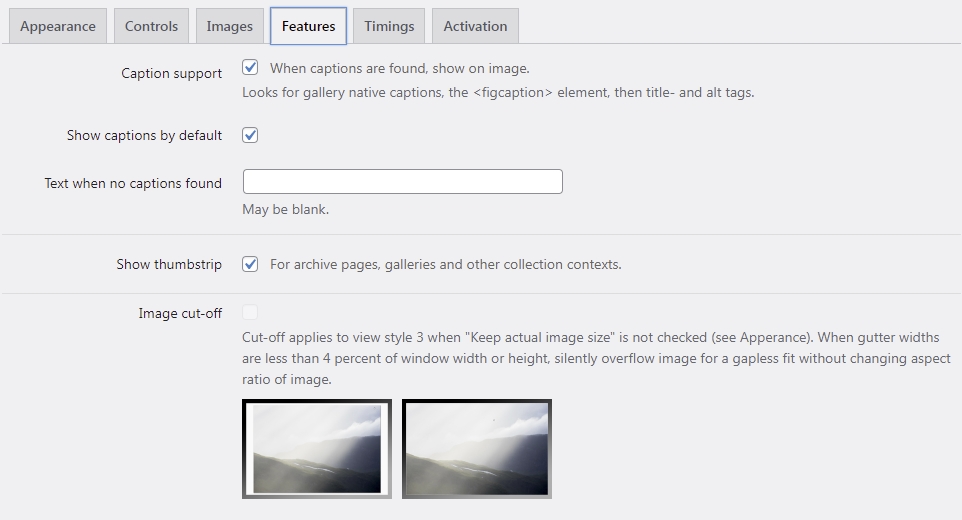Click the Text when no captions found label
The image size is (962, 520).
click(x=133, y=183)
